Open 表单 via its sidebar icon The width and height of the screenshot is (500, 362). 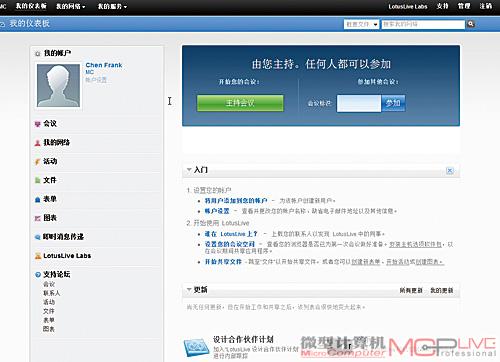[x=38, y=199]
